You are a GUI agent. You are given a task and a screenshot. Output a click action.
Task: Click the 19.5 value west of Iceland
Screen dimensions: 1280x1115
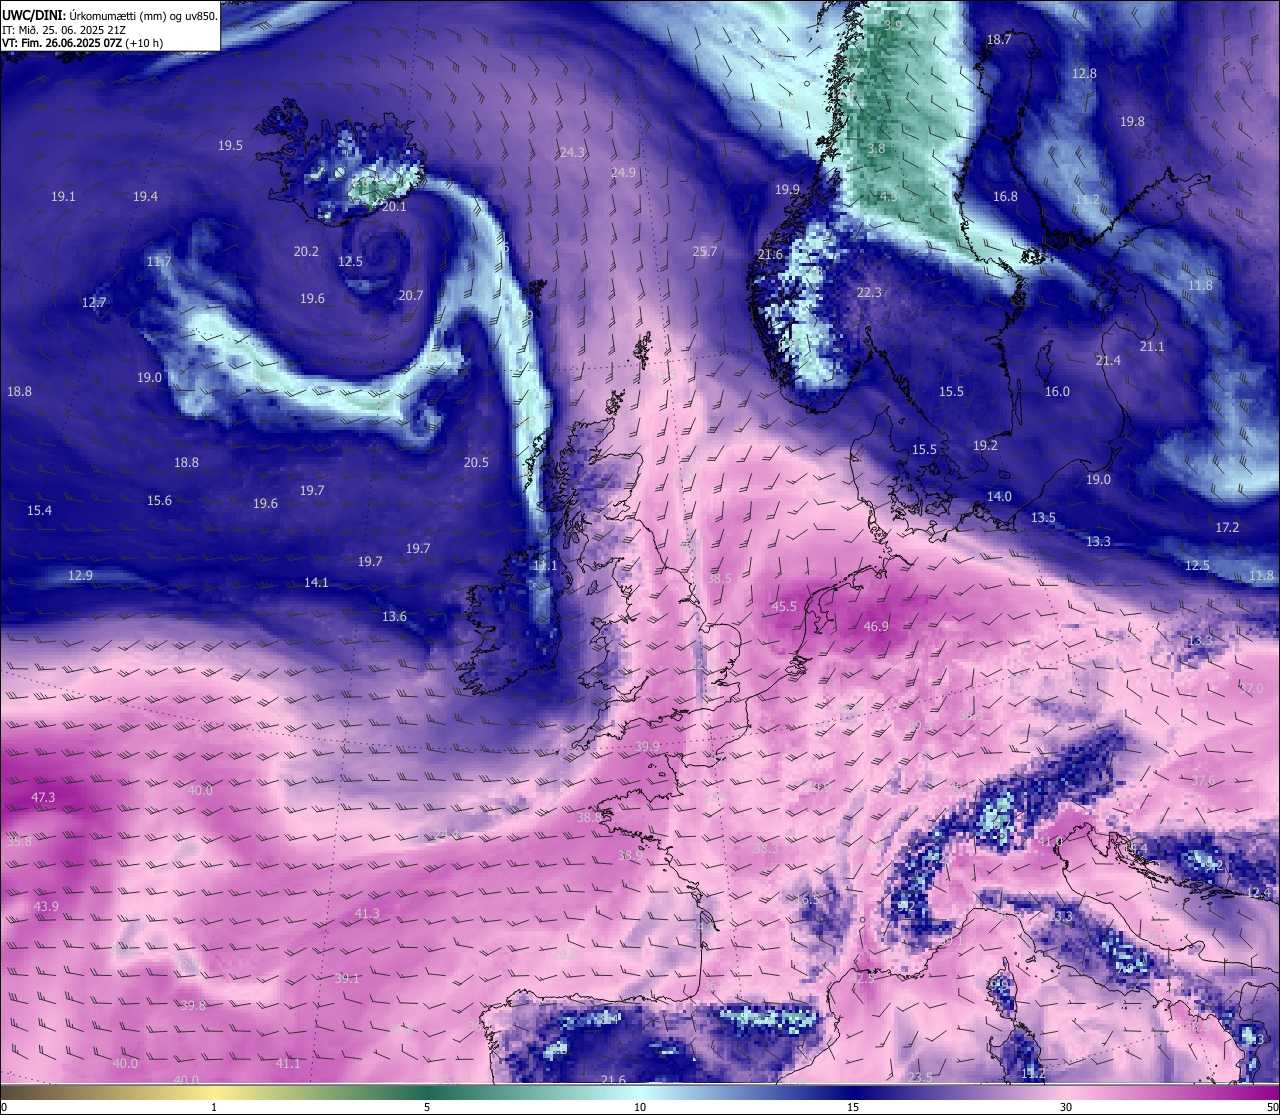pyautogui.click(x=230, y=145)
